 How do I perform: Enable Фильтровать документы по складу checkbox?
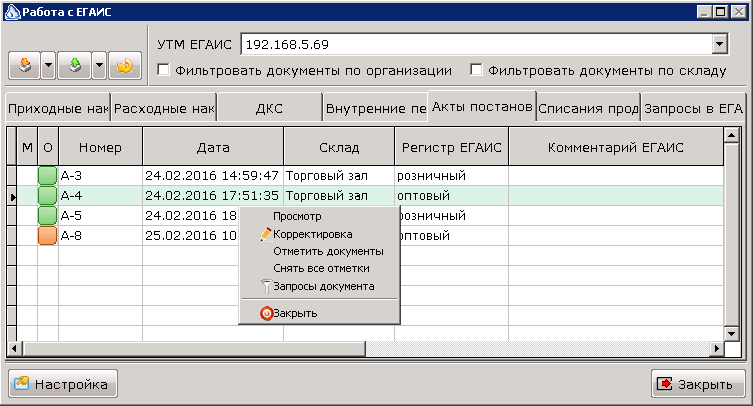coord(476,70)
